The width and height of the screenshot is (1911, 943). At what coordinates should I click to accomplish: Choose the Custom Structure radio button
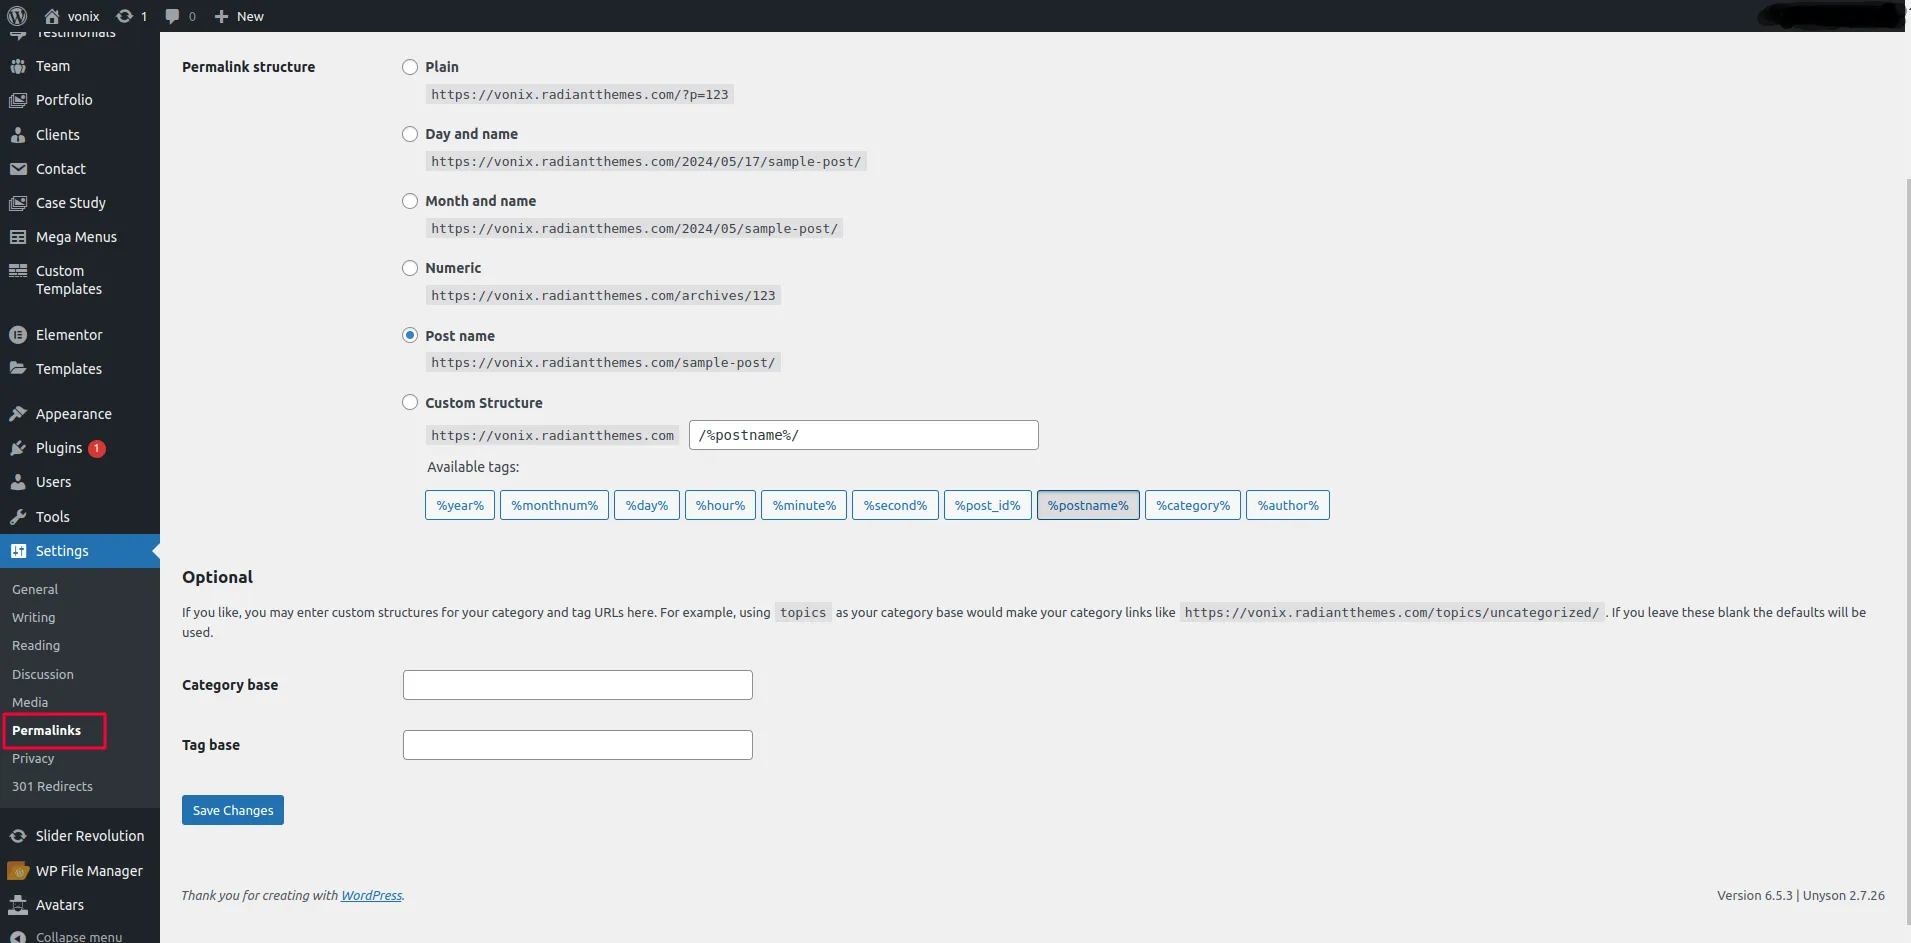(410, 402)
